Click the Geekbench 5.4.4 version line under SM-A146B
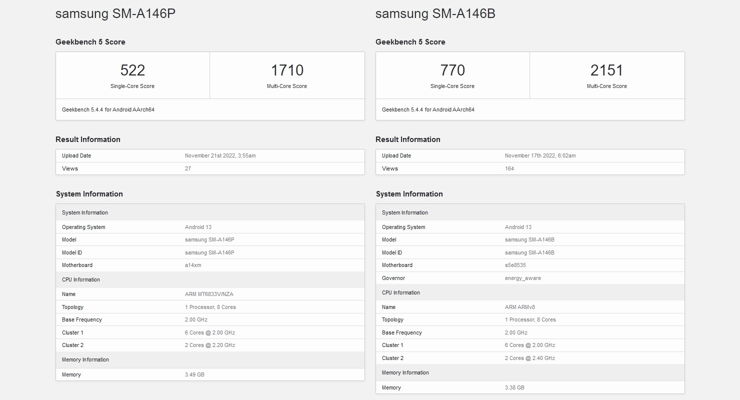740x400 pixels. [x=428, y=109]
